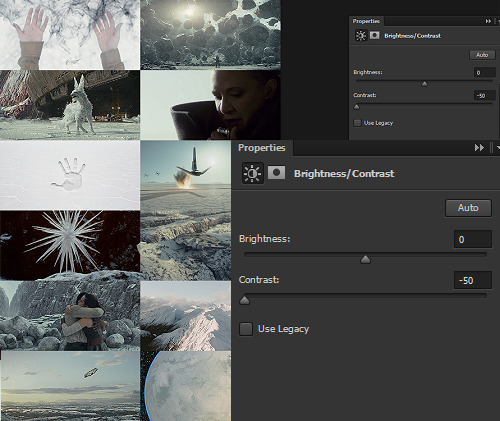This screenshot has height=421, width=500.
Task: Click the large Brightness value field showing 0
Action: coord(473,239)
